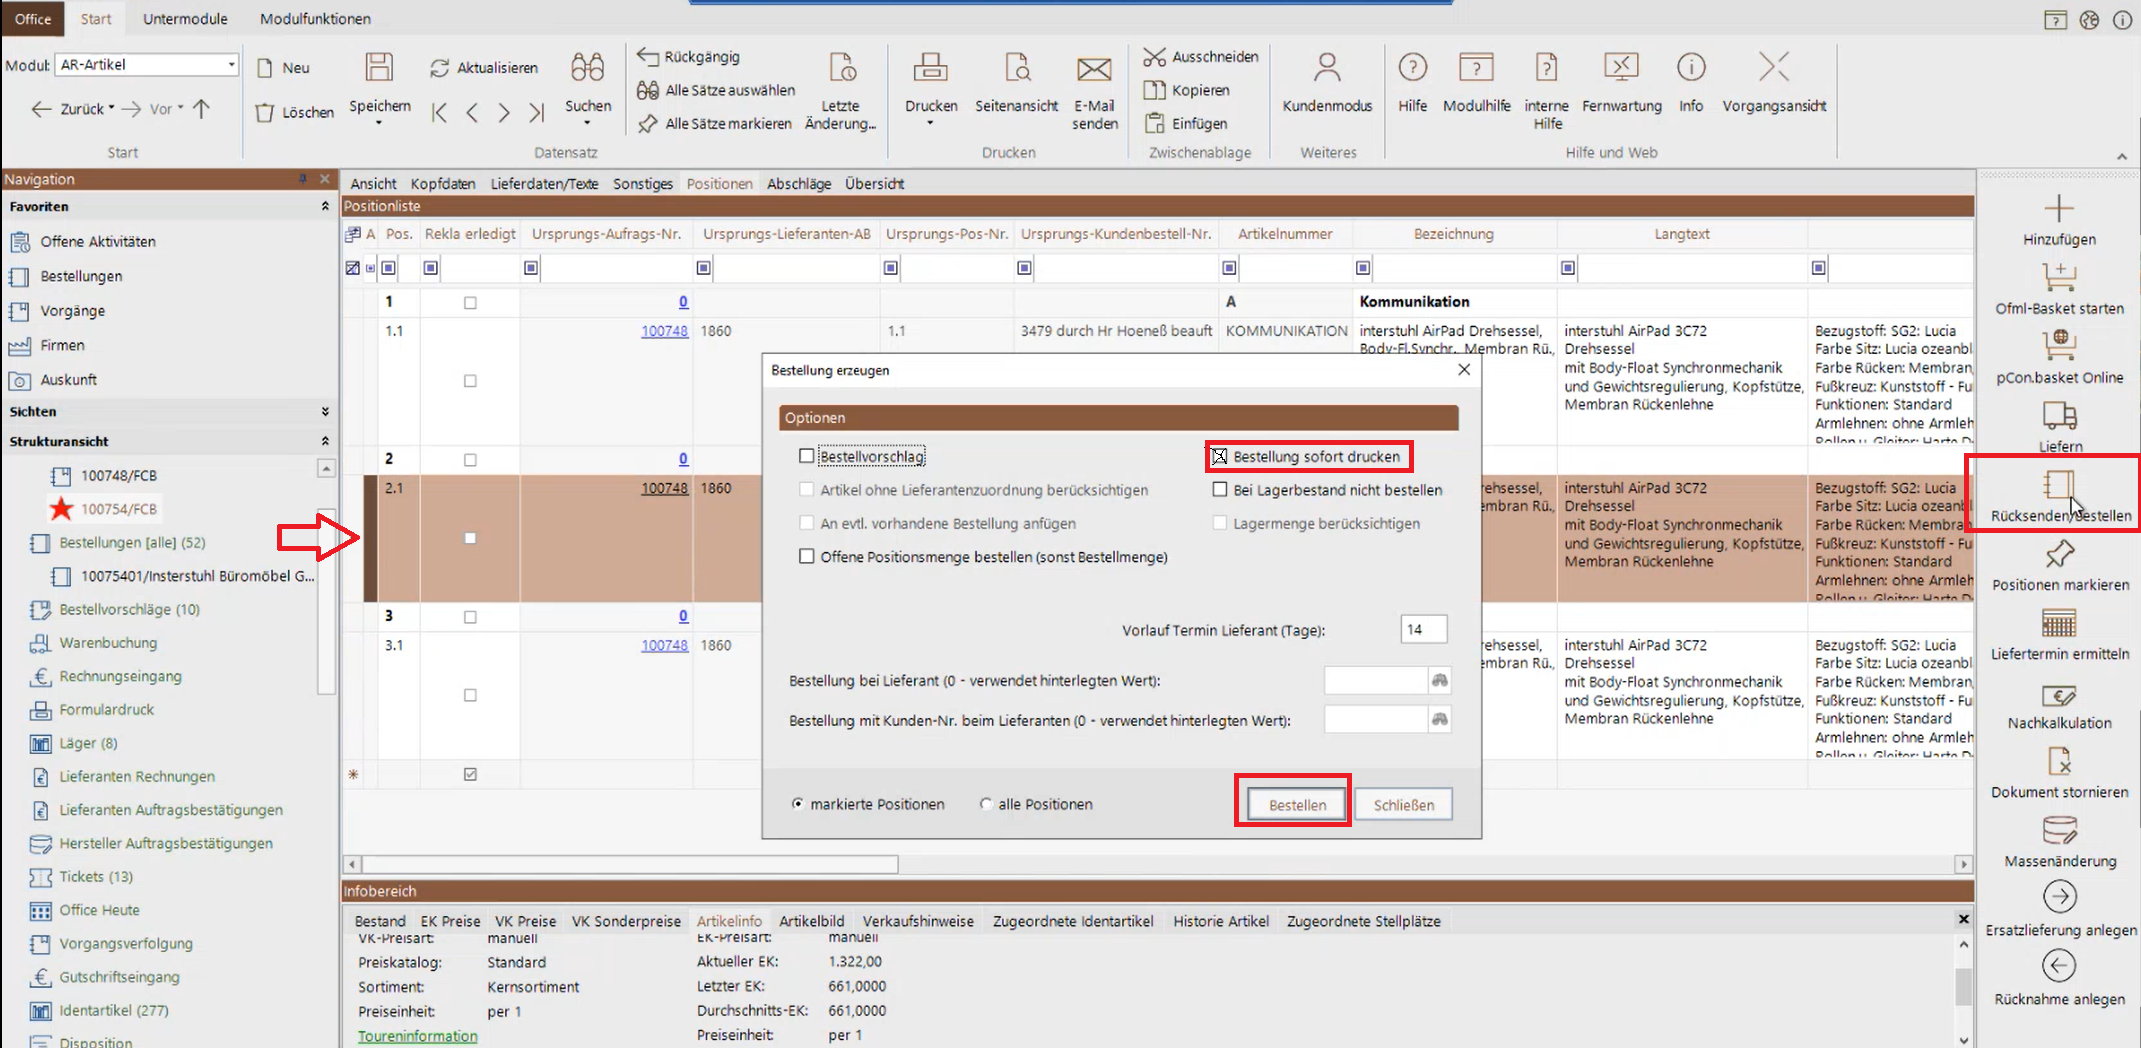Start Ofml-Basket from right sidebar
This screenshot has height=1048, width=2141.
tap(2059, 278)
